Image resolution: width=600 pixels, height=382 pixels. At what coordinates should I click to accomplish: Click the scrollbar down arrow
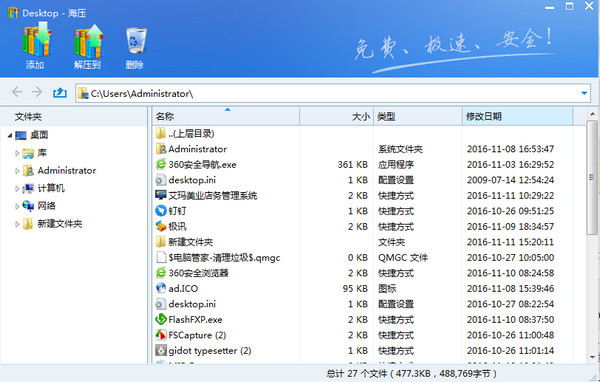(592, 357)
